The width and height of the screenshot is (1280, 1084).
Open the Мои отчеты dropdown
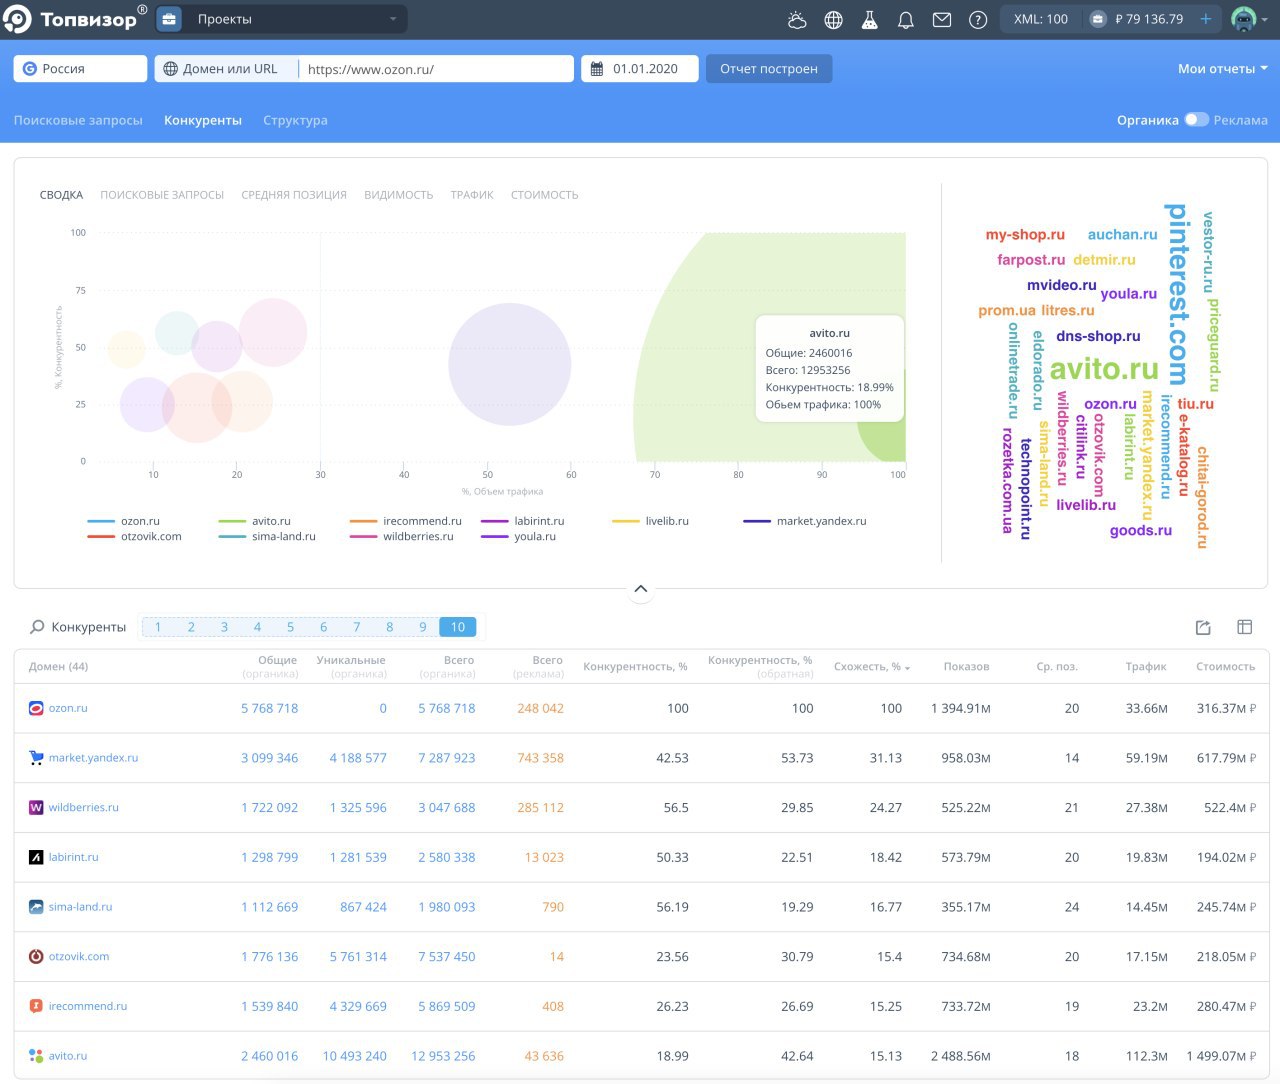pyautogui.click(x=1222, y=69)
